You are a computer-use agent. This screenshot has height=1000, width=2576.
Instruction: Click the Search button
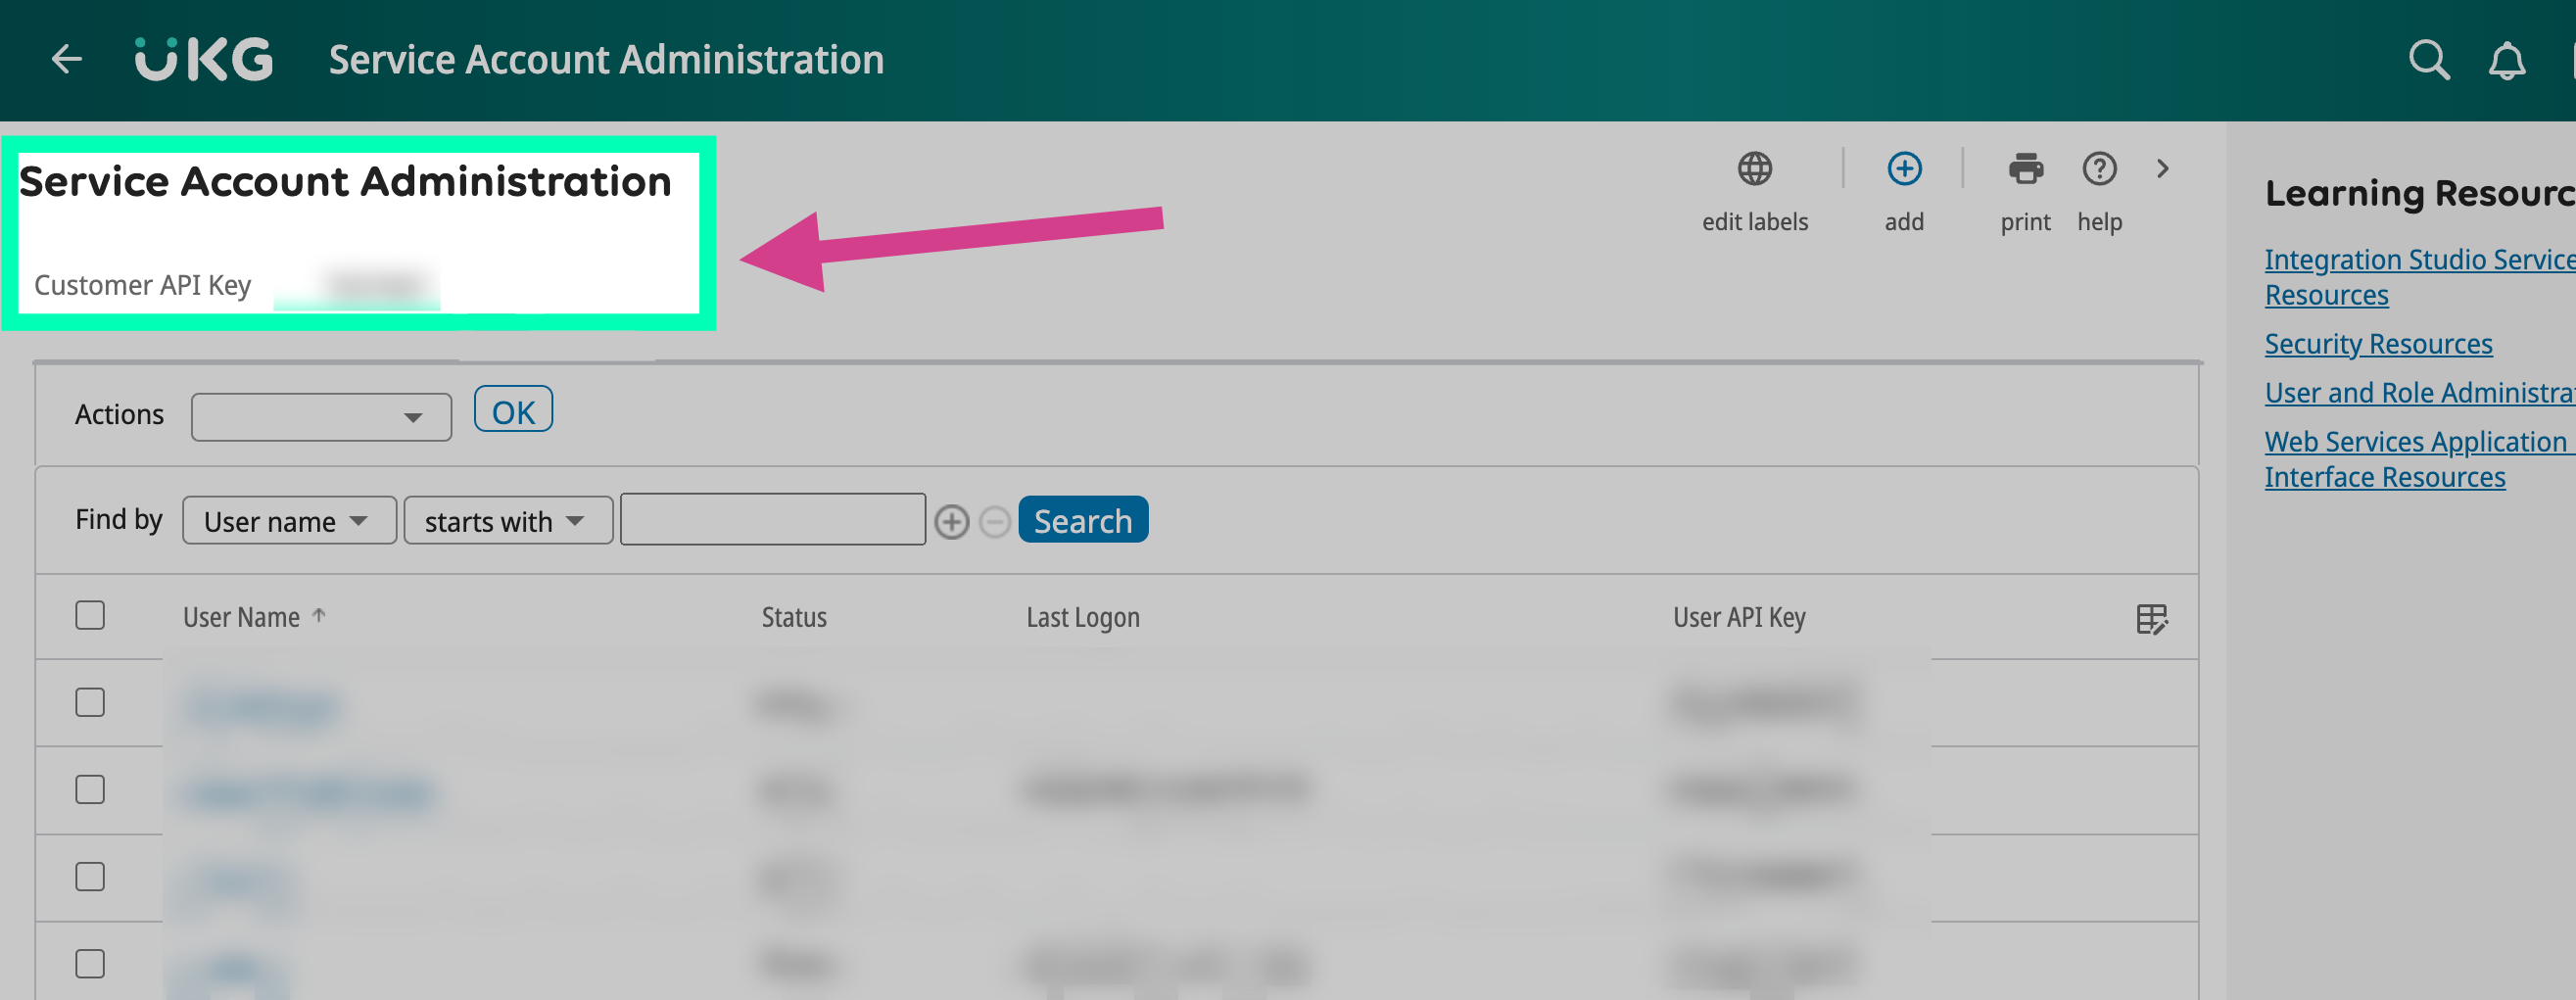(1083, 520)
